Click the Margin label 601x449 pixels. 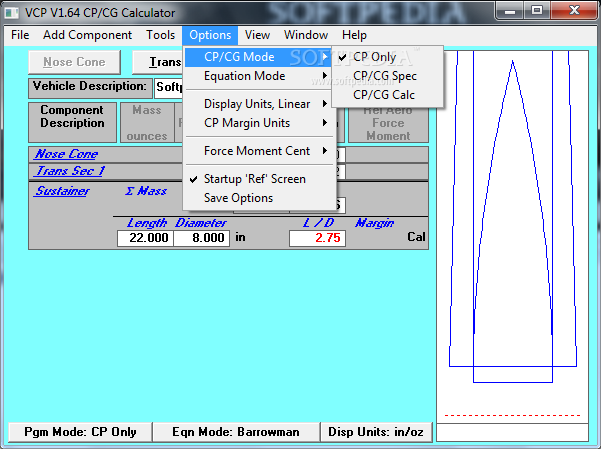(x=374, y=223)
